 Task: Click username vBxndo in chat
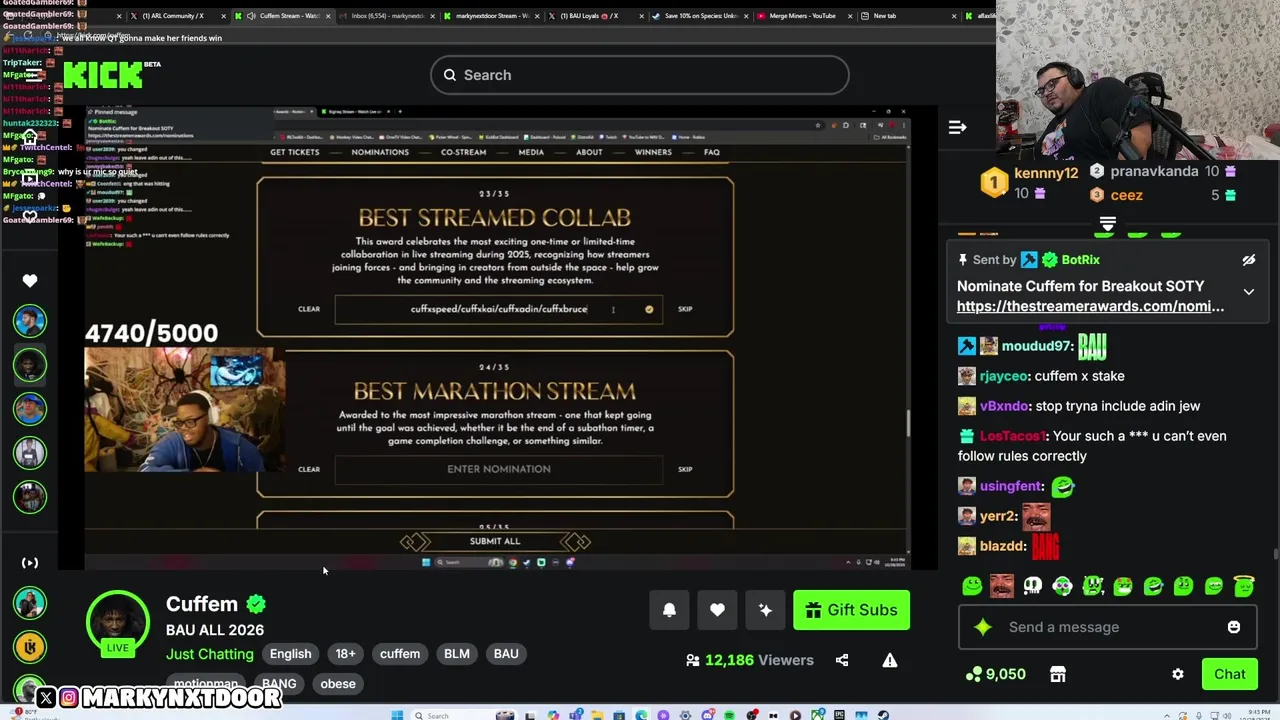point(1004,406)
